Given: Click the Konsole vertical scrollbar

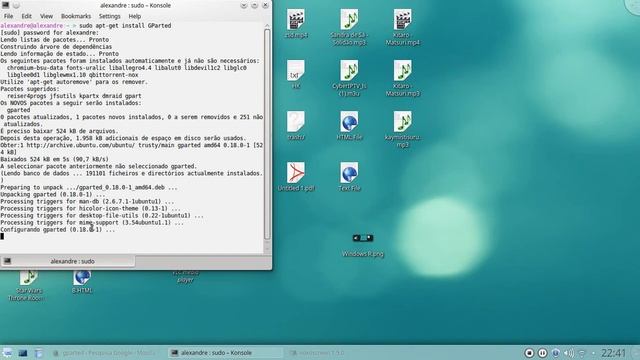Looking at the screenshot, I should coord(267,135).
